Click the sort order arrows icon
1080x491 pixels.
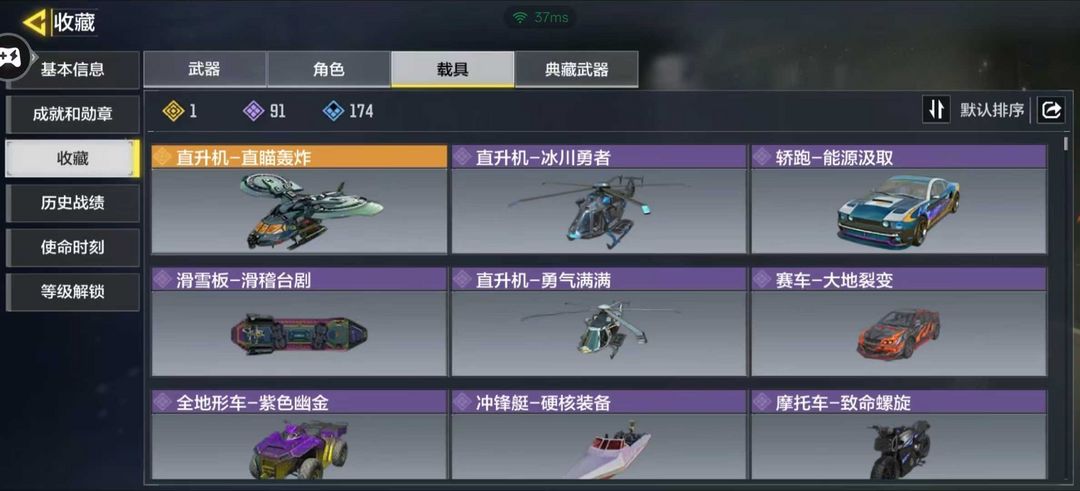(935, 109)
